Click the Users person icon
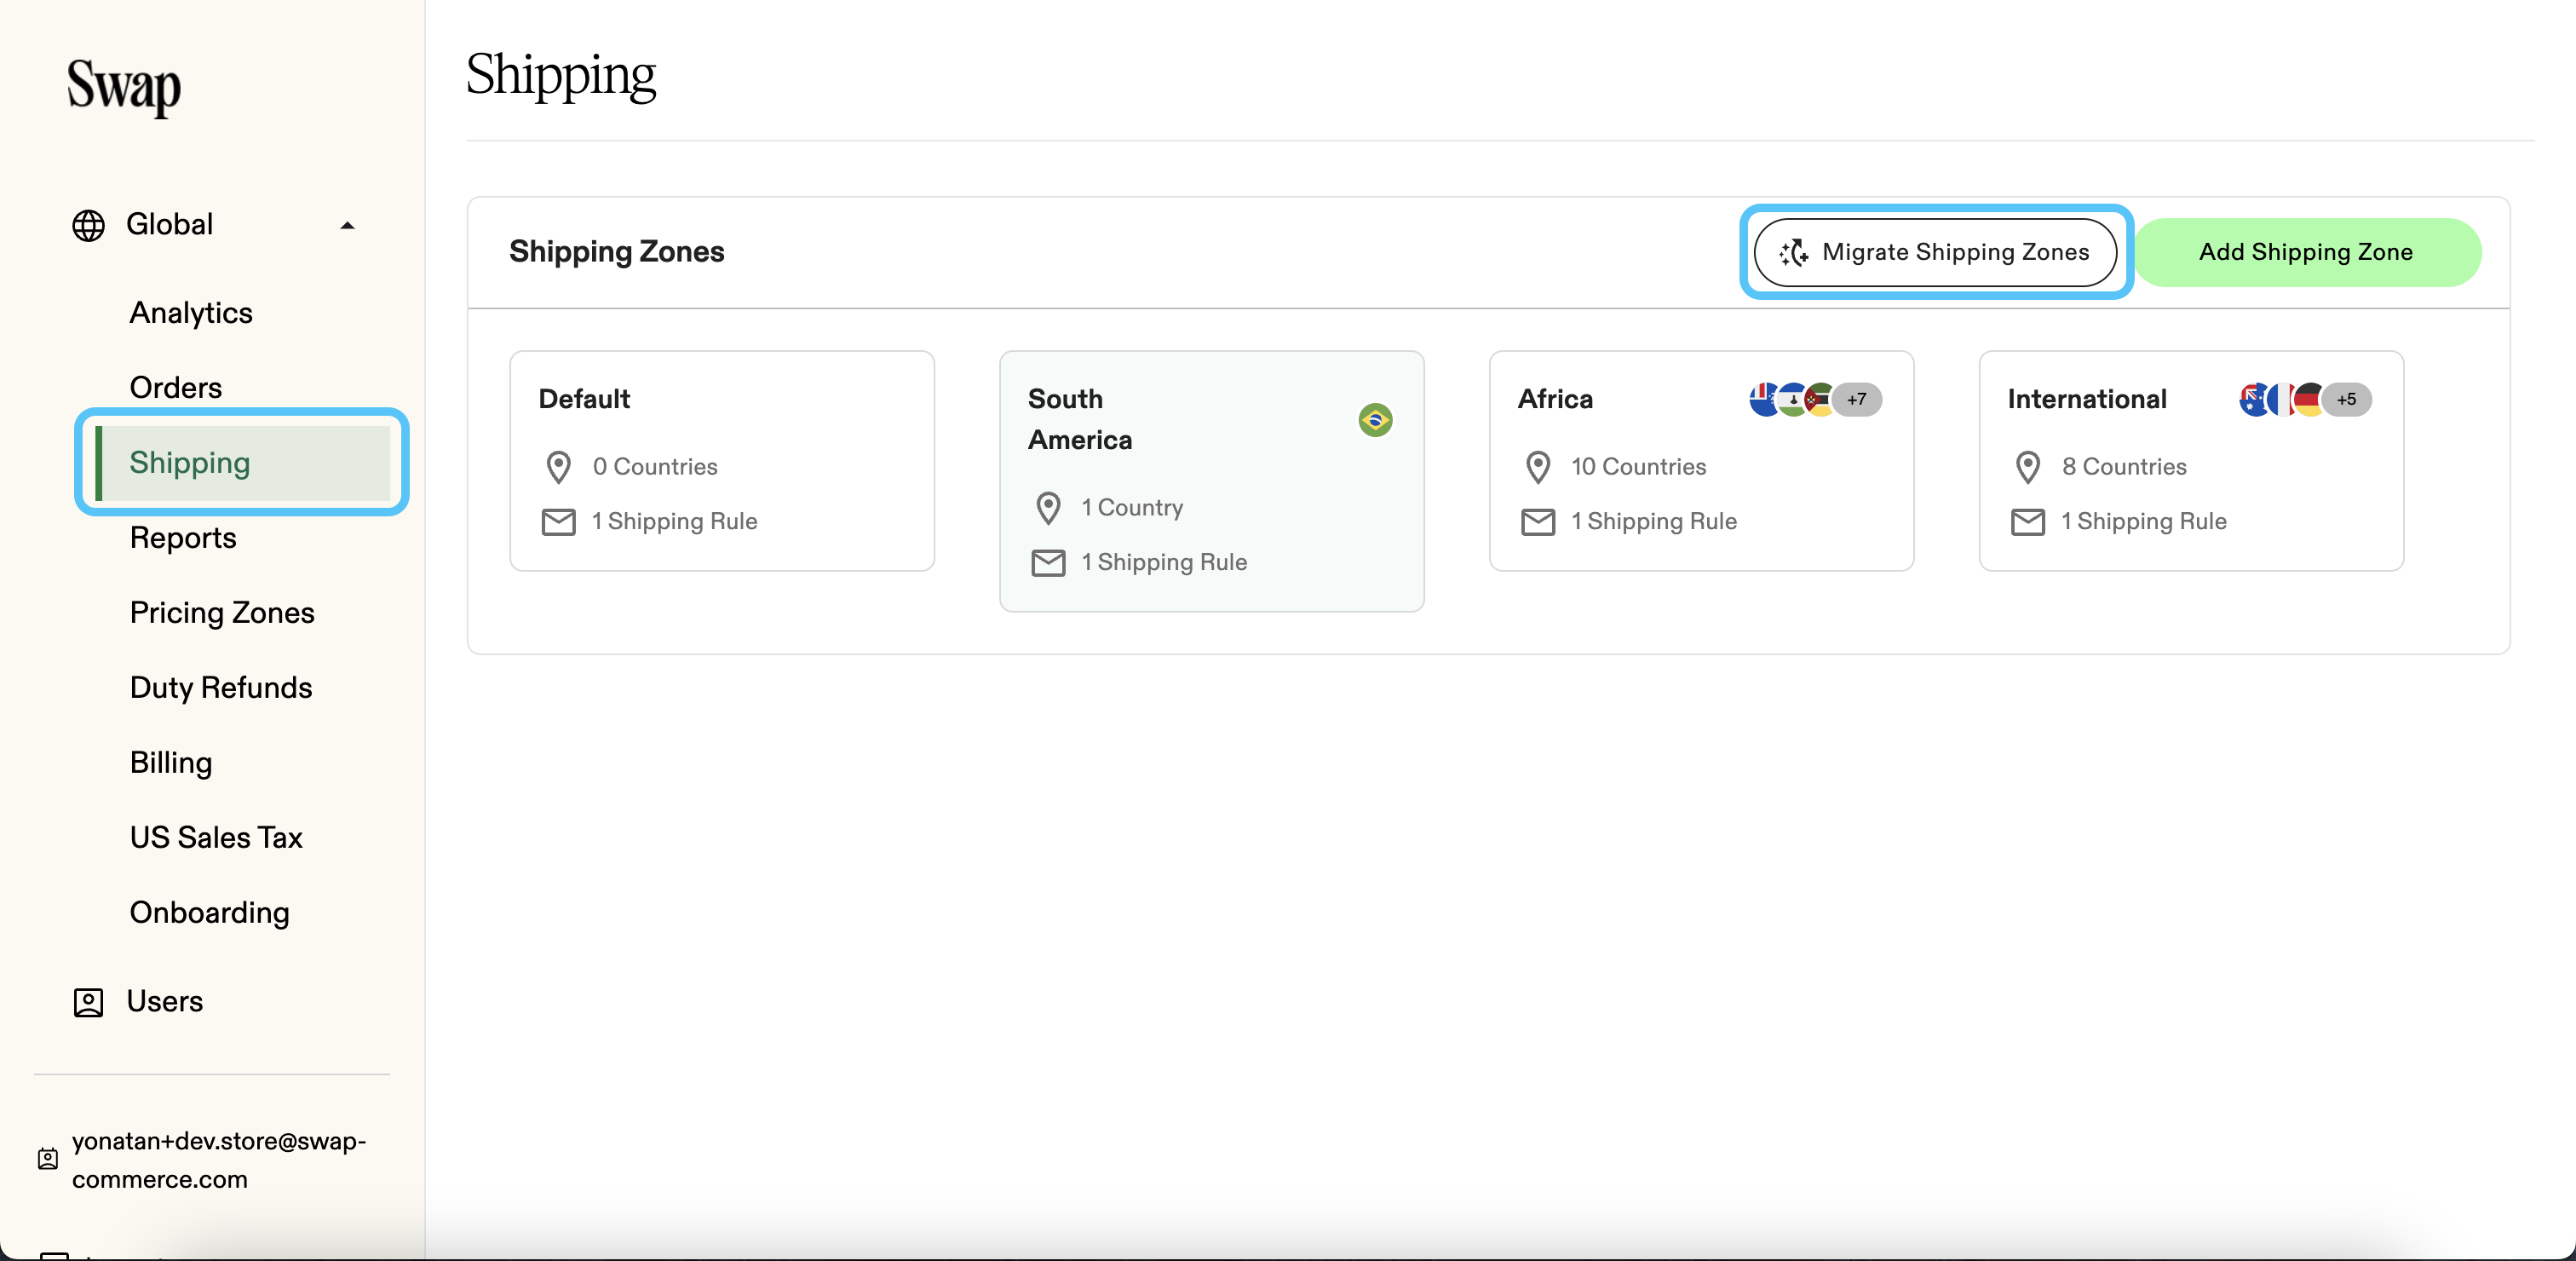 point(88,1002)
